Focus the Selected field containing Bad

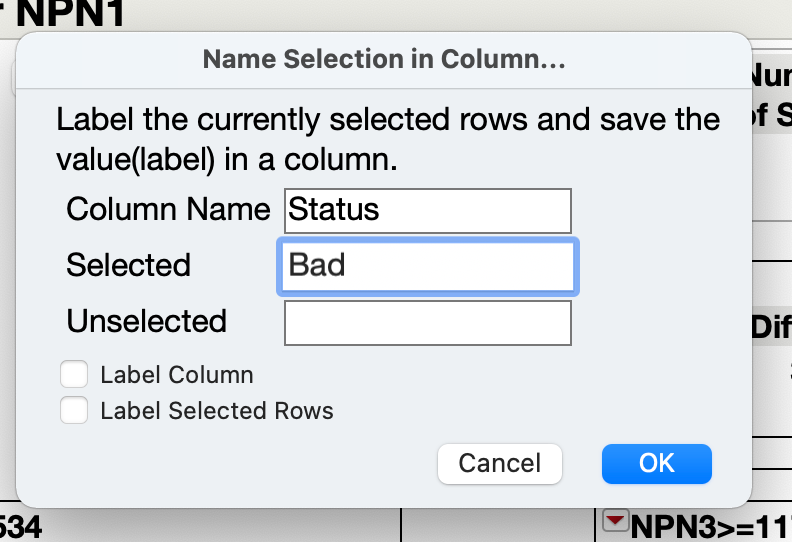click(x=428, y=266)
